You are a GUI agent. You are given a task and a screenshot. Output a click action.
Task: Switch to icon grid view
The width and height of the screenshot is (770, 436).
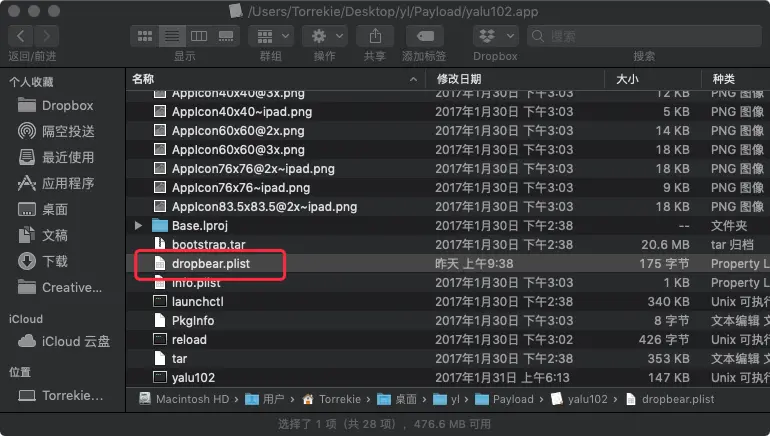(145, 36)
